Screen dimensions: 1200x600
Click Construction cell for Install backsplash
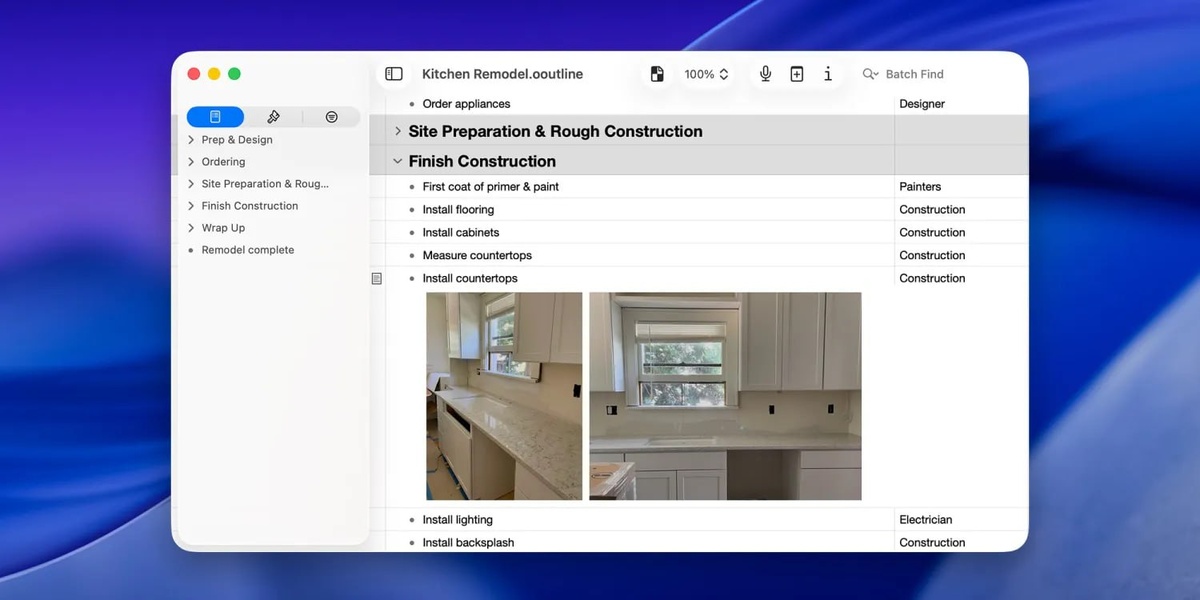pos(932,543)
